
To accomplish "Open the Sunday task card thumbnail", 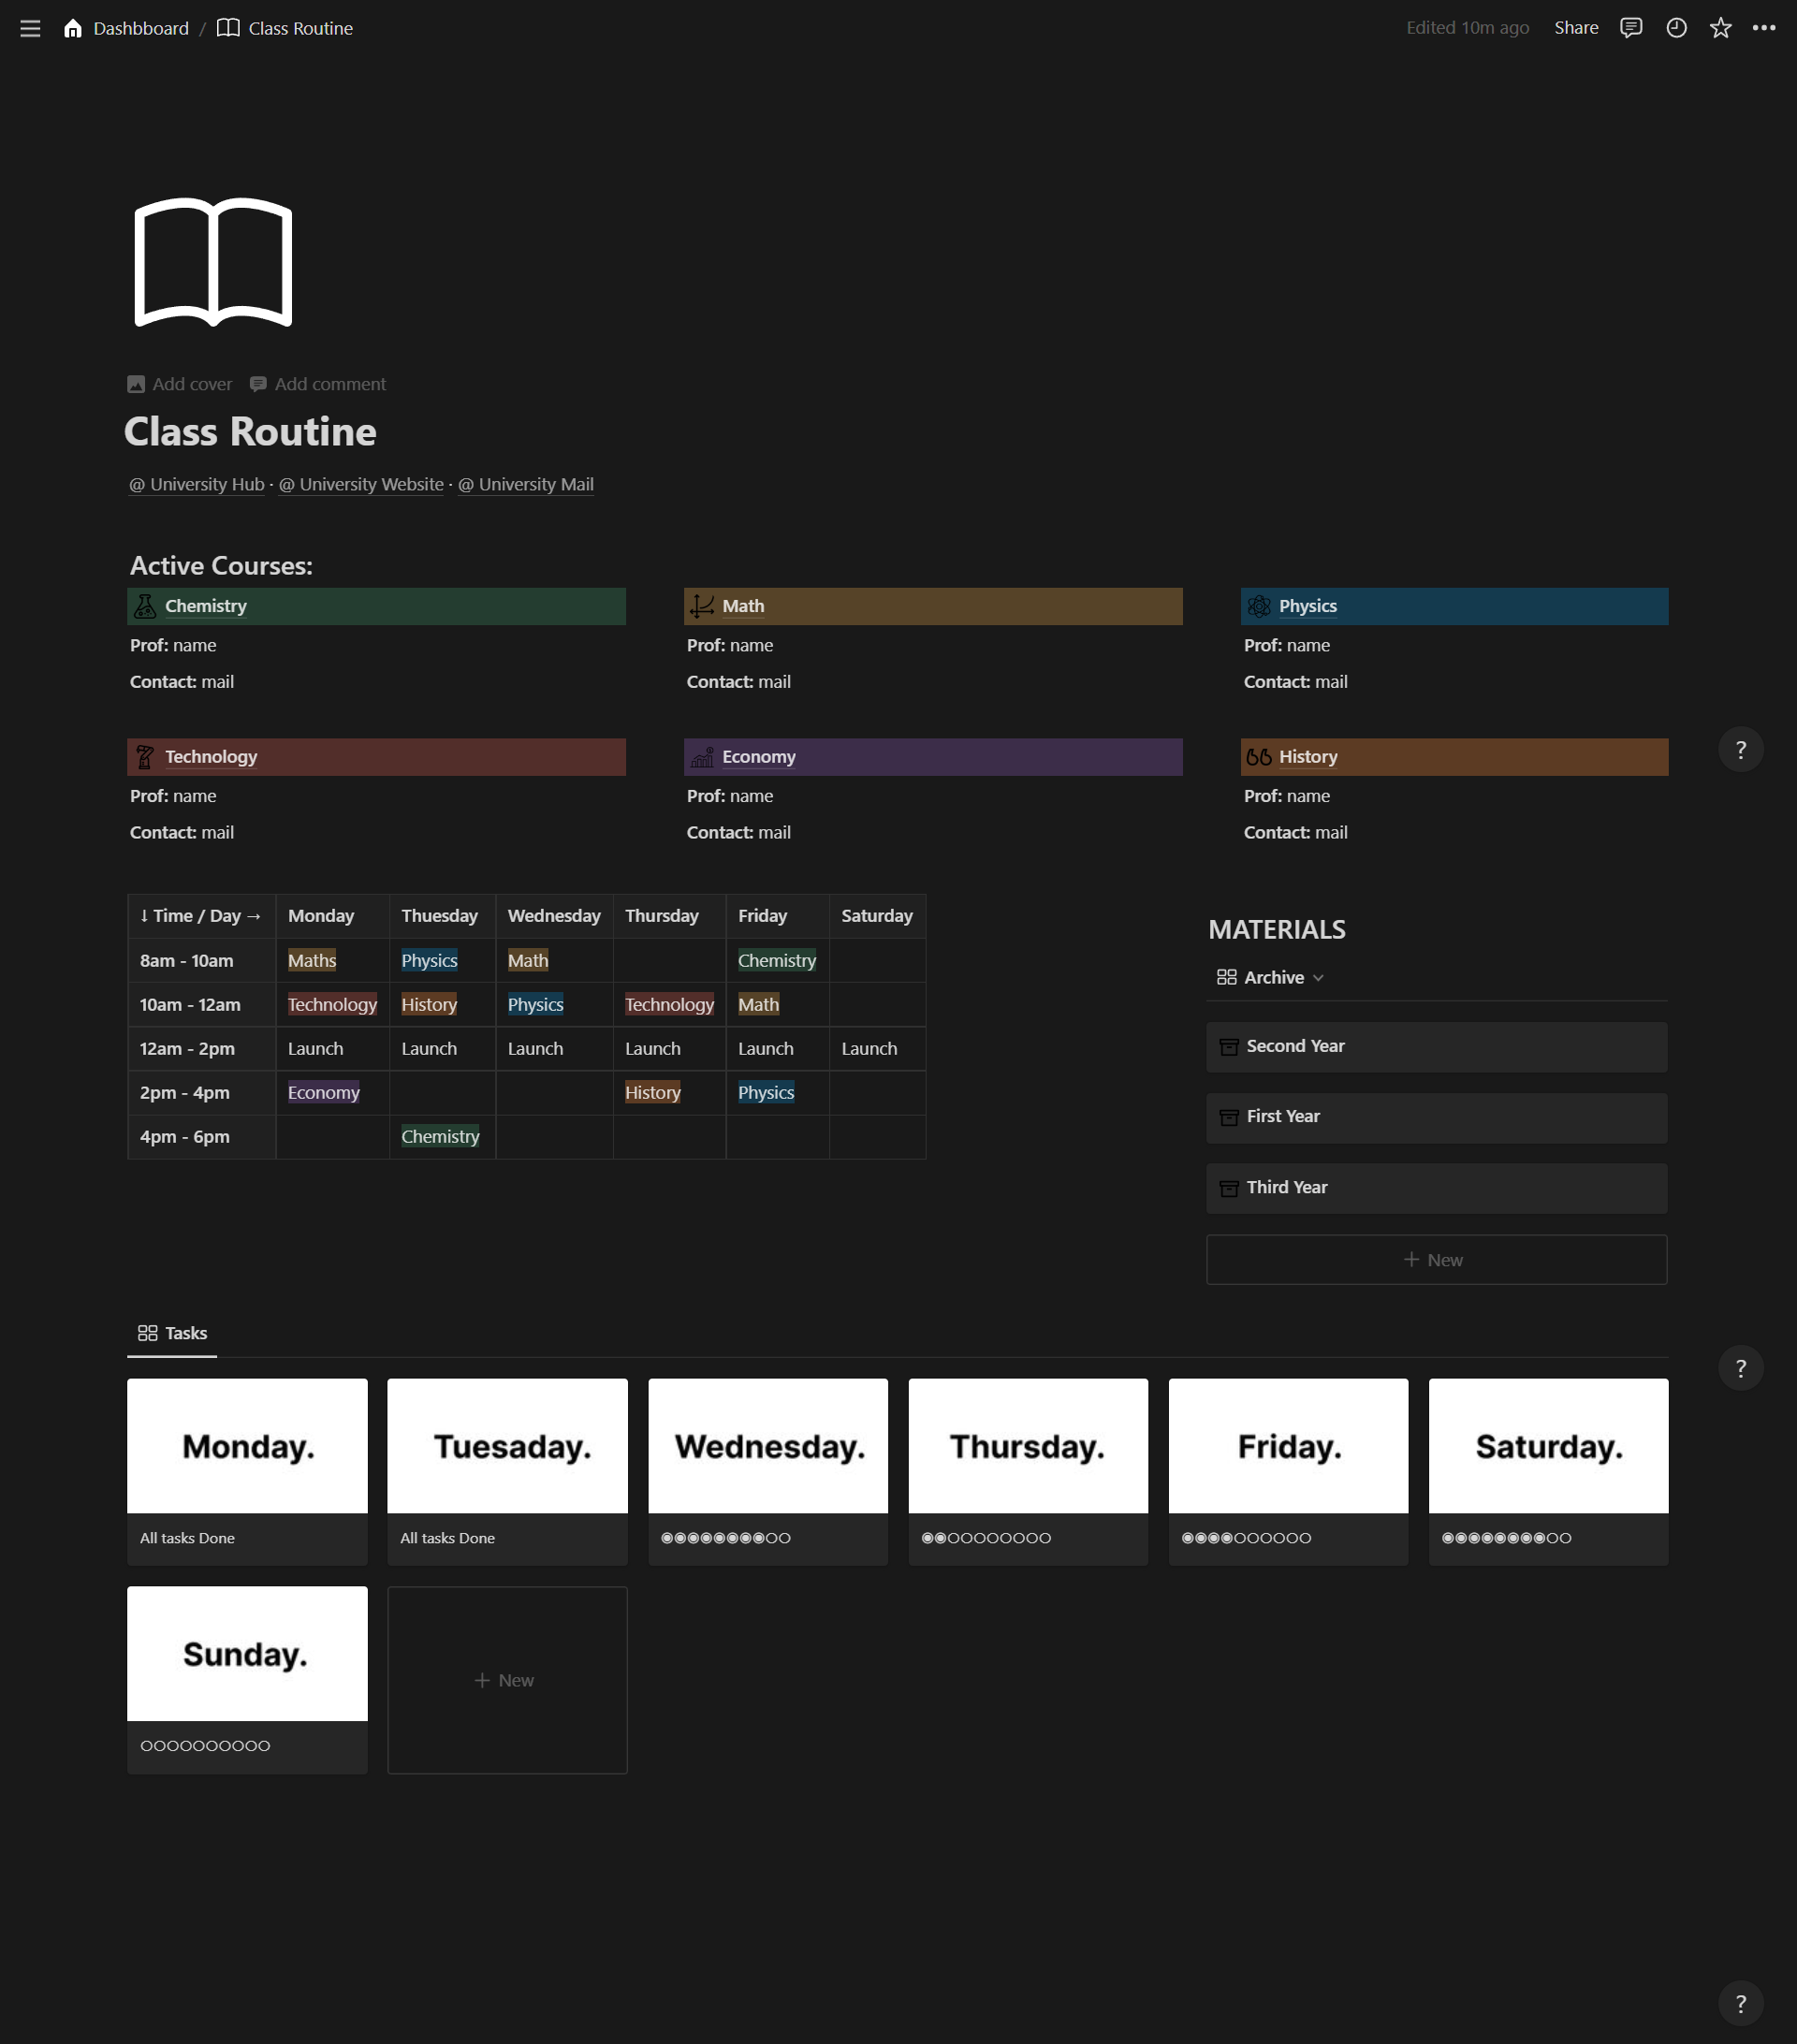I will coord(247,1654).
